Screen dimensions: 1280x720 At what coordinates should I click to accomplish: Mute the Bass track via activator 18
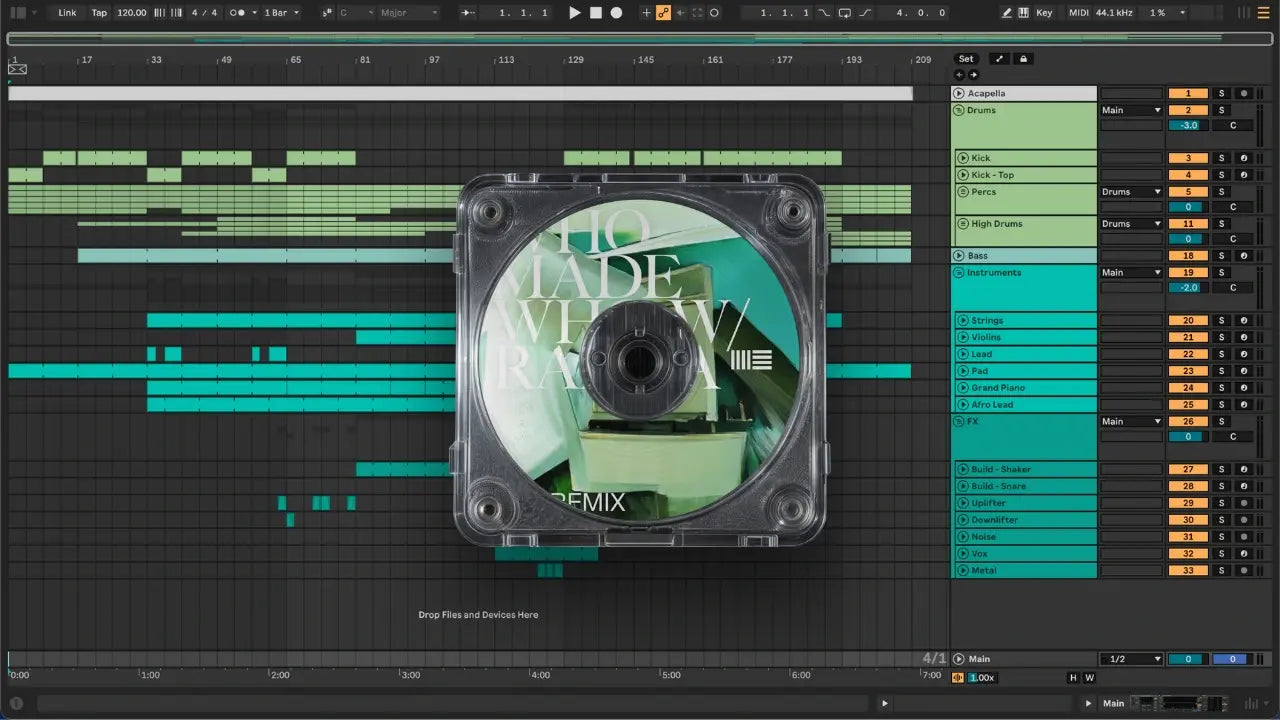tap(1188, 256)
